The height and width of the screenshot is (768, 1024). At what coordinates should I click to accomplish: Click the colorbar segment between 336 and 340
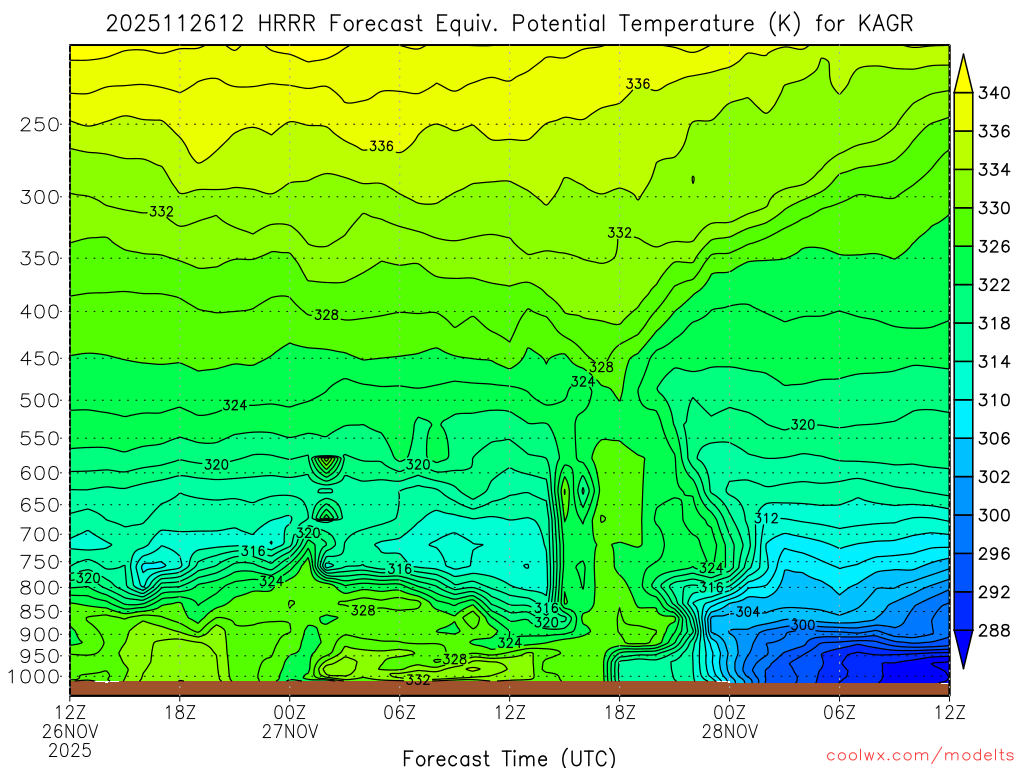point(963,112)
